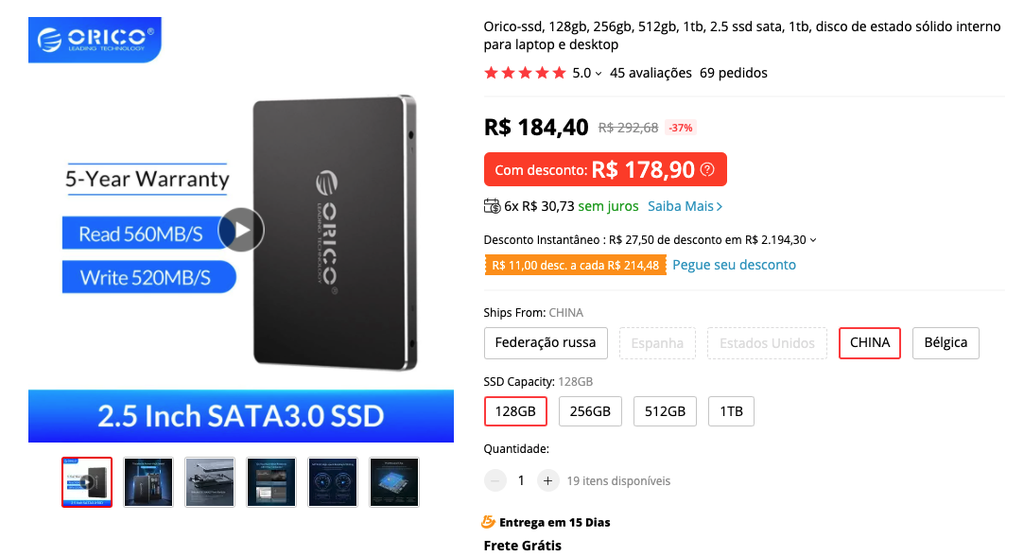Select the 256GB capacity option

pyautogui.click(x=590, y=412)
